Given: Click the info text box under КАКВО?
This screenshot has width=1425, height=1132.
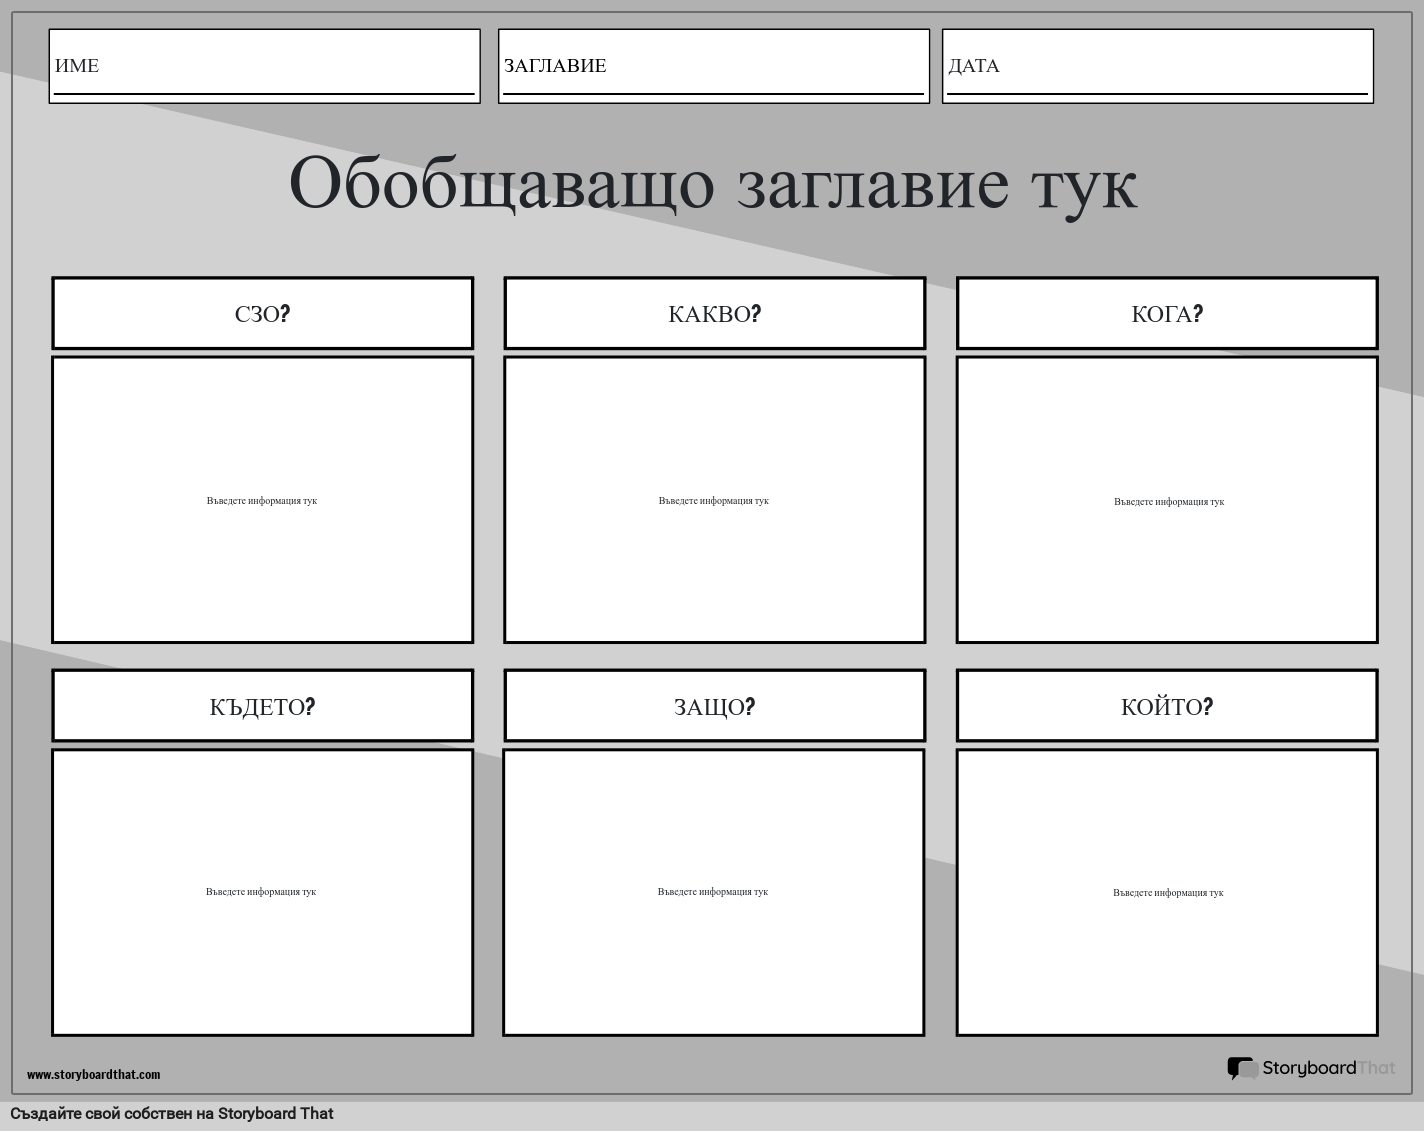Looking at the screenshot, I should pyautogui.click(x=714, y=500).
